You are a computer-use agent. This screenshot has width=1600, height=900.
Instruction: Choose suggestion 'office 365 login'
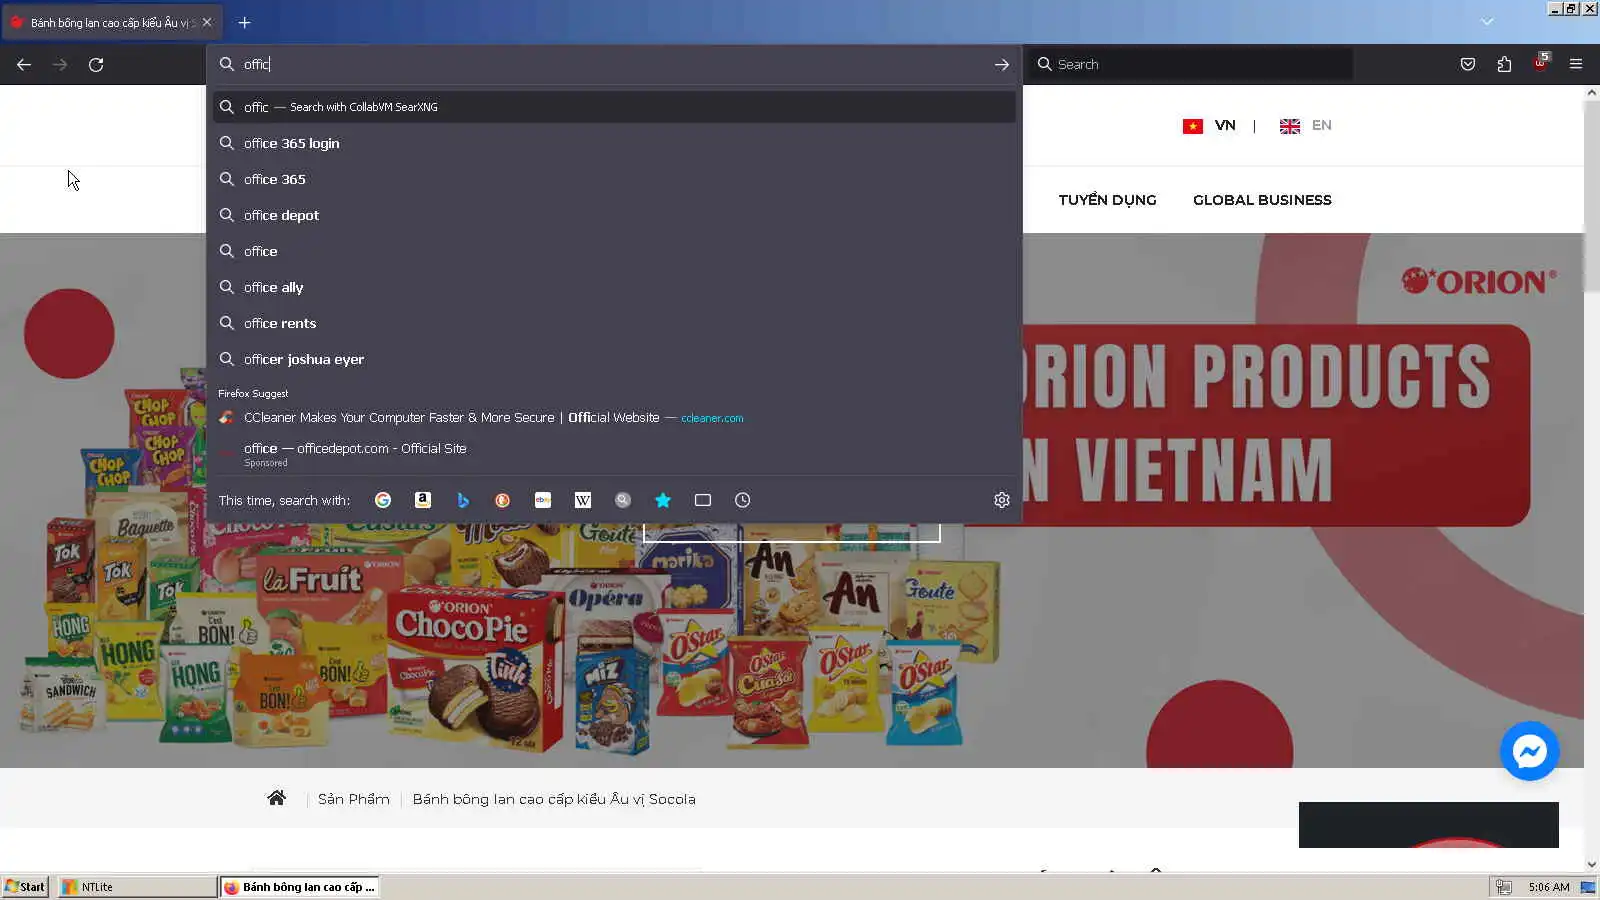[614, 143]
